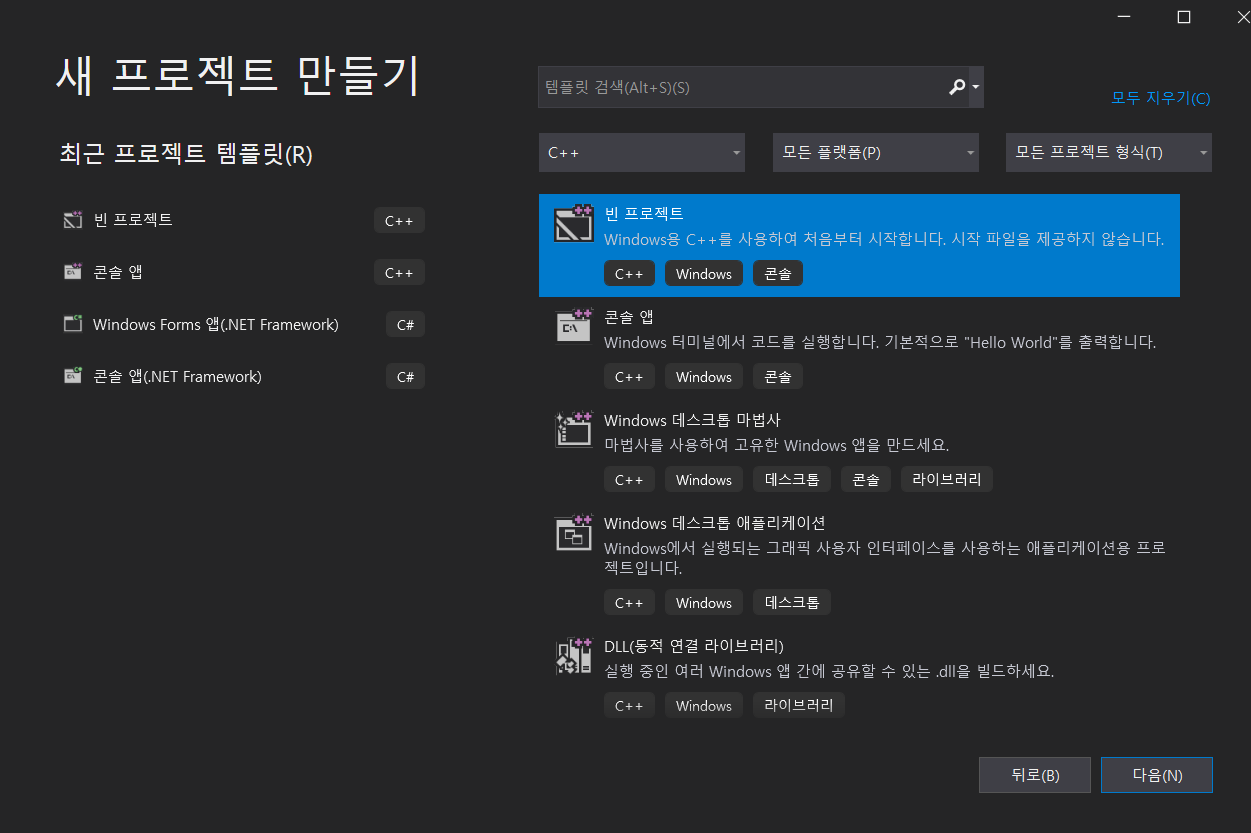
Task: Click the 콘솔 앱(.NET Framework) recent icon
Action: click(72, 376)
